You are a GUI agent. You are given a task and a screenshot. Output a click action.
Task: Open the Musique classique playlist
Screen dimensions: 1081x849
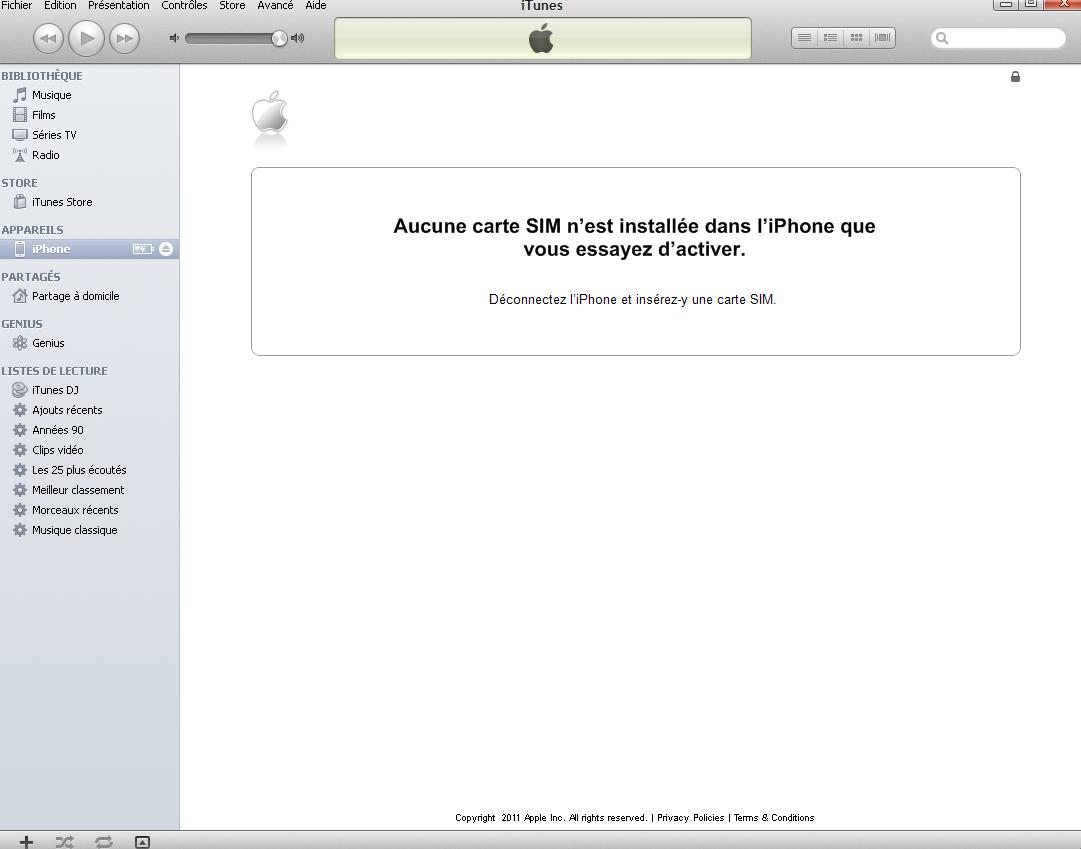point(90,530)
